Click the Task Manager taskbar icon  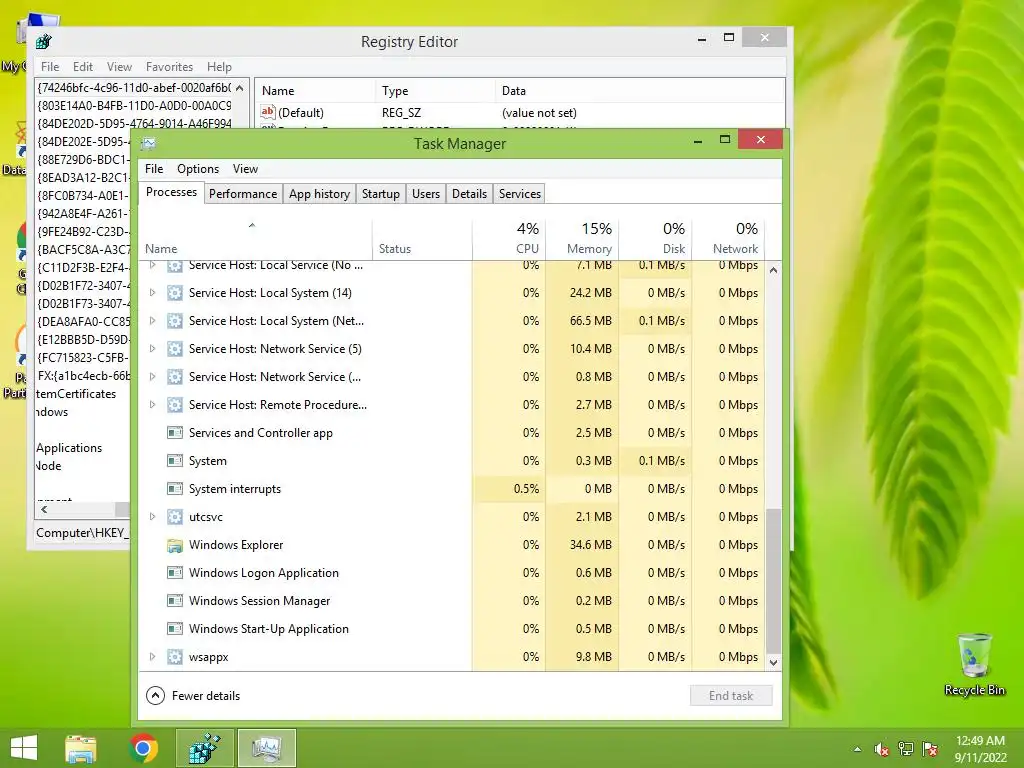[266, 748]
